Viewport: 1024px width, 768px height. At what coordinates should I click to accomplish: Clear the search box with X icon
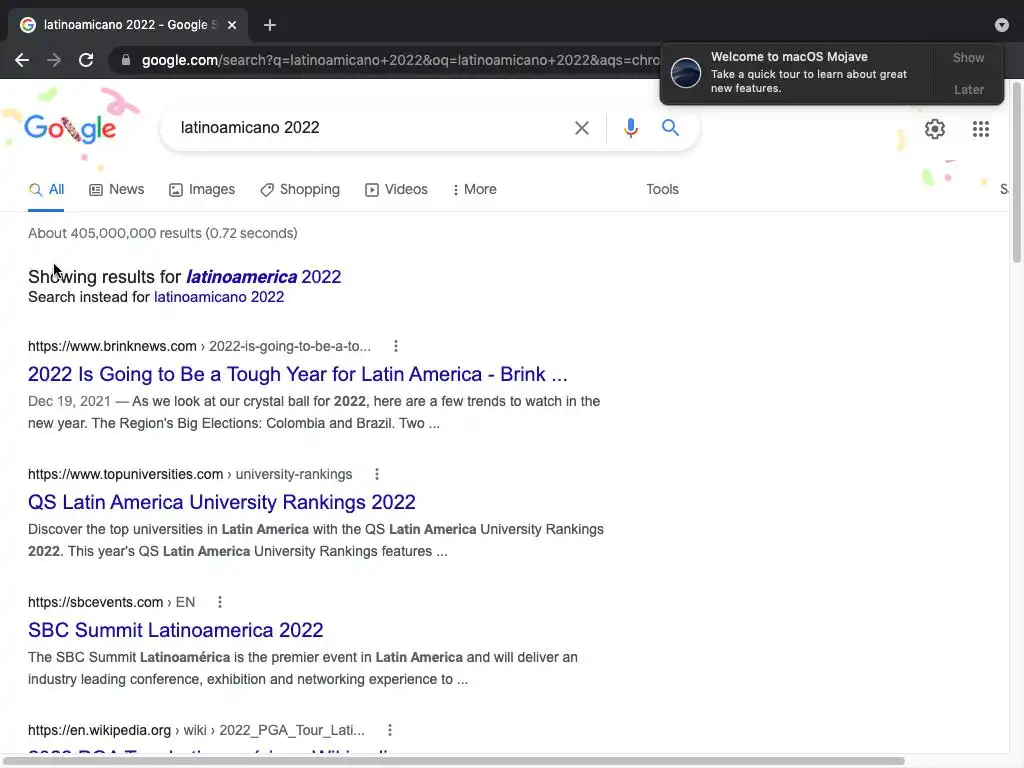(581, 128)
